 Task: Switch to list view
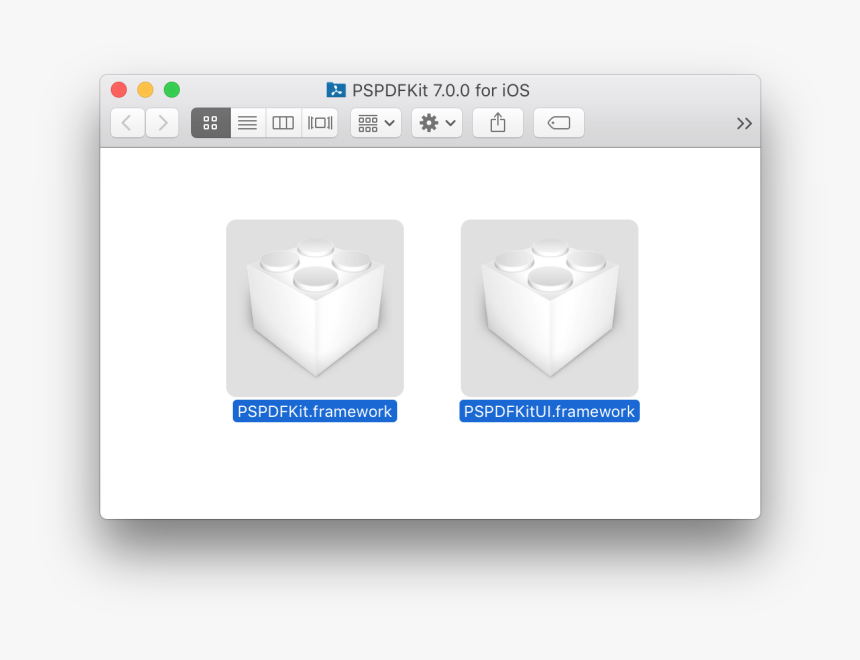[247, 122]
